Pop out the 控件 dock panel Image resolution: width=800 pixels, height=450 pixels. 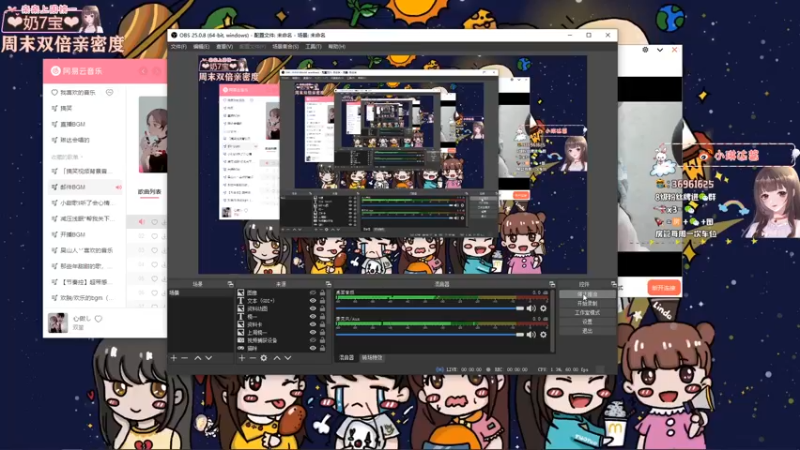click(x=613, y=284)
